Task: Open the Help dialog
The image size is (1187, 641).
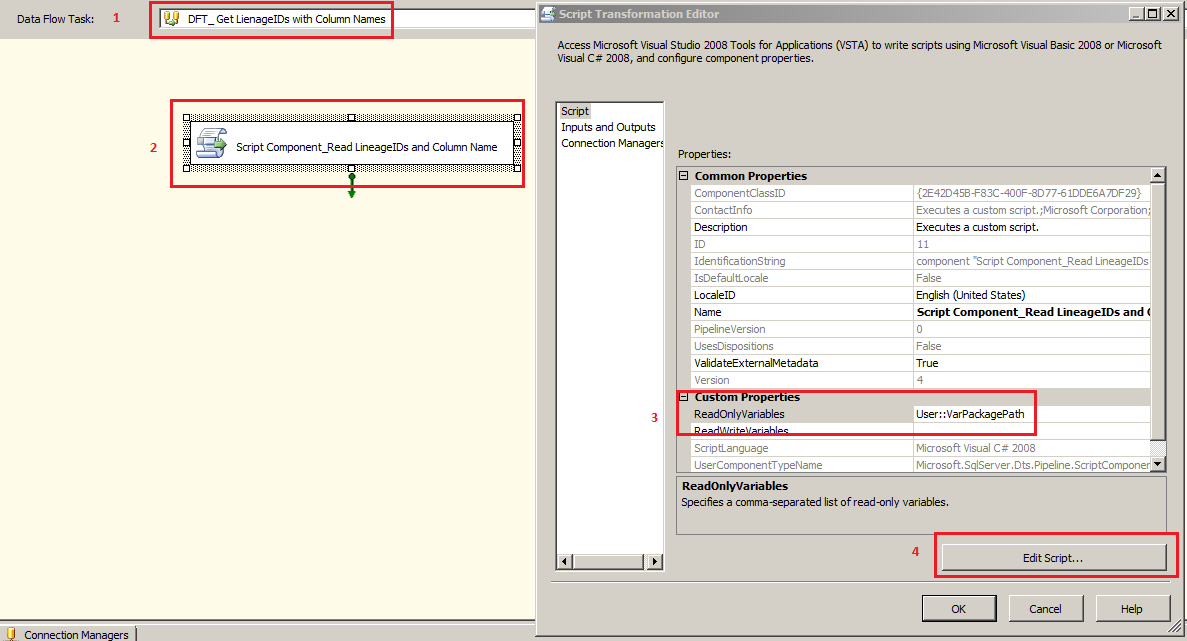Action: pyautogui.click(x=1131, y=608)
